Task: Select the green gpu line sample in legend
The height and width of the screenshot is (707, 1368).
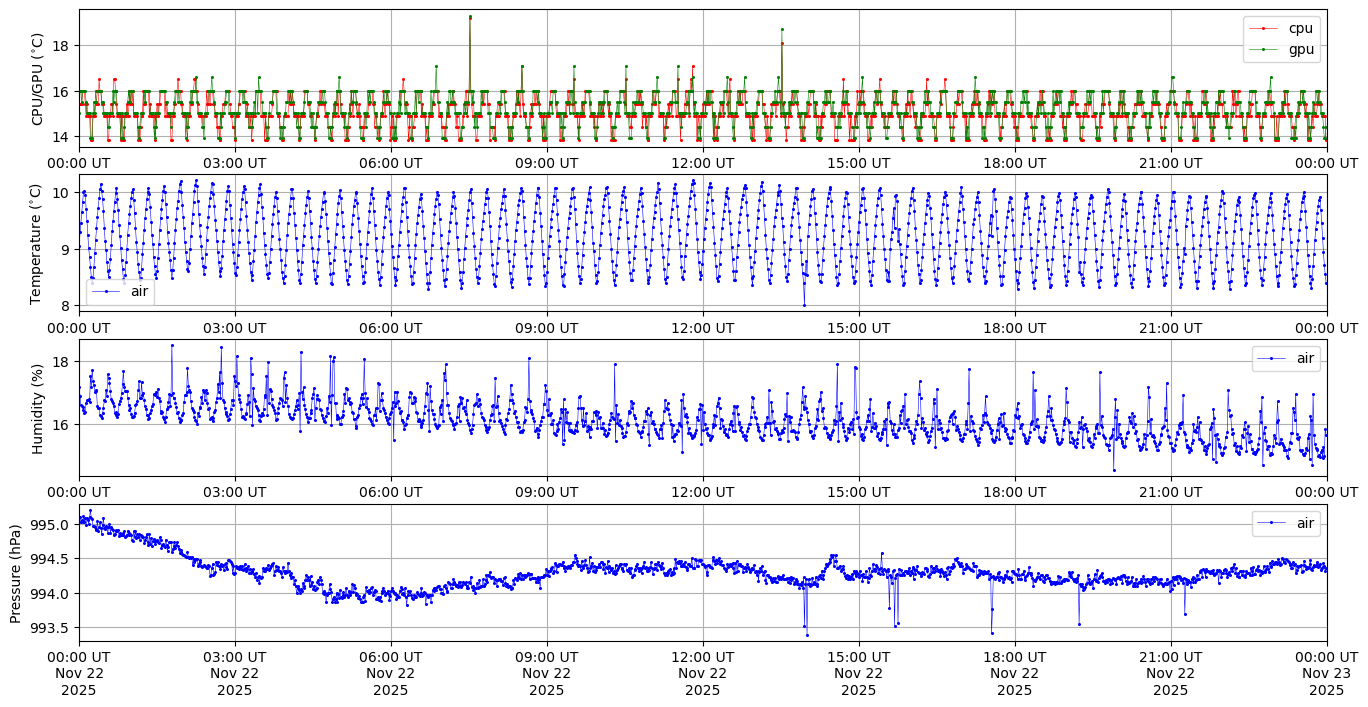Action: [1264, 49]
